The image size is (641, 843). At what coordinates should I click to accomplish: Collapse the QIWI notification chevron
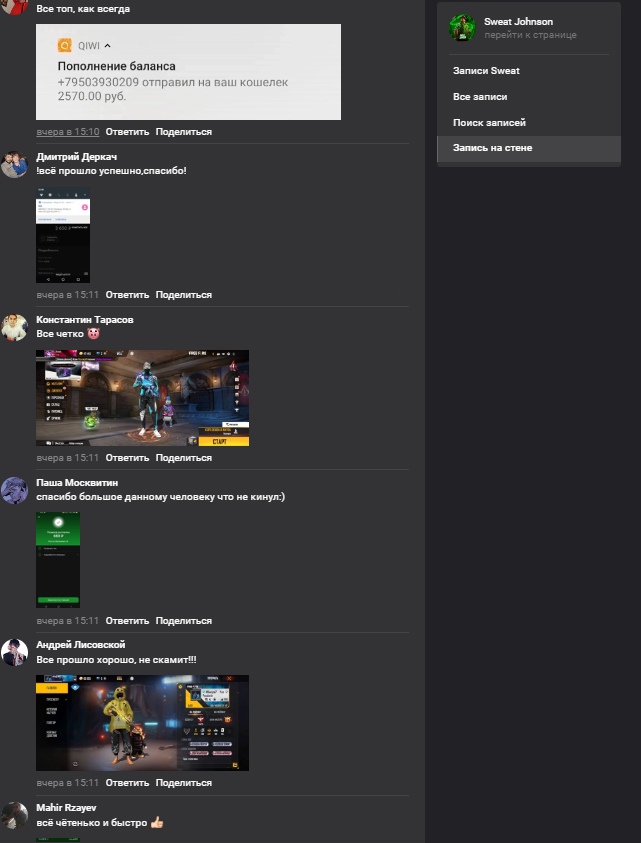[x=108, y=45]
